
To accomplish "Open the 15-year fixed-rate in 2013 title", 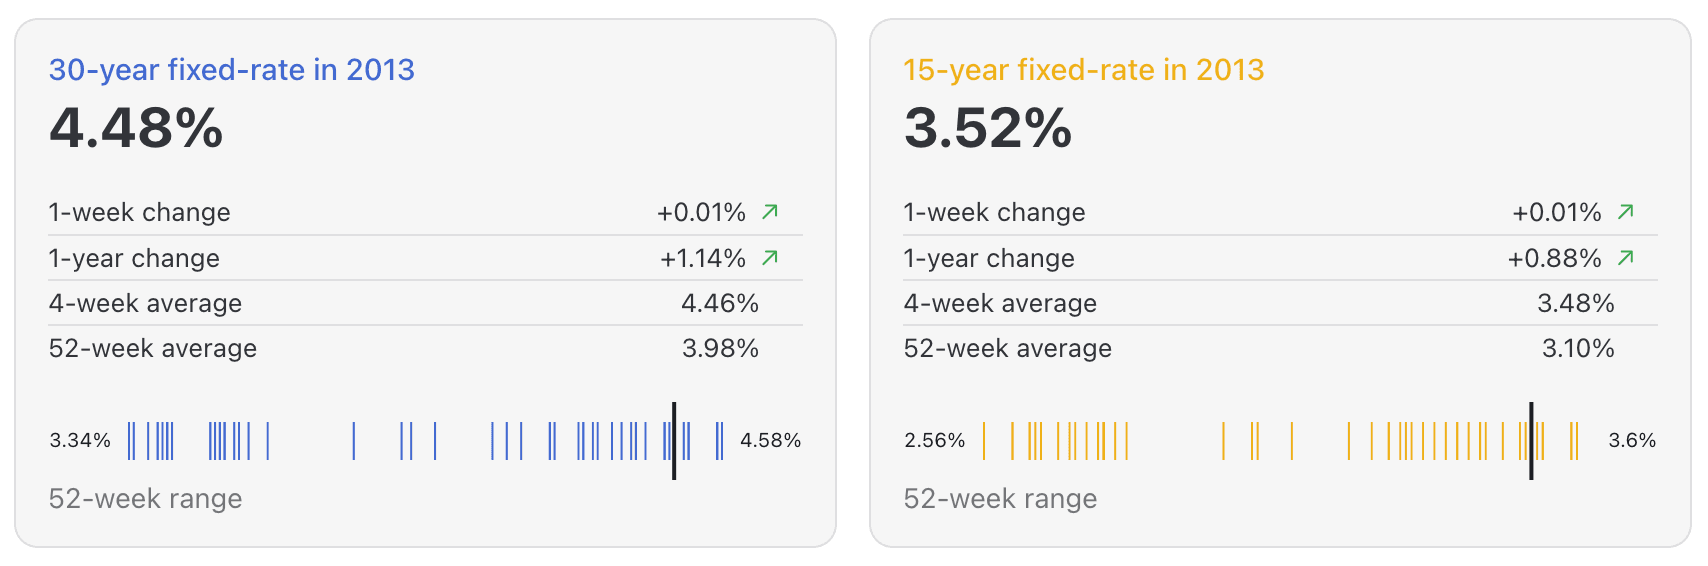I will [1084, 70].
